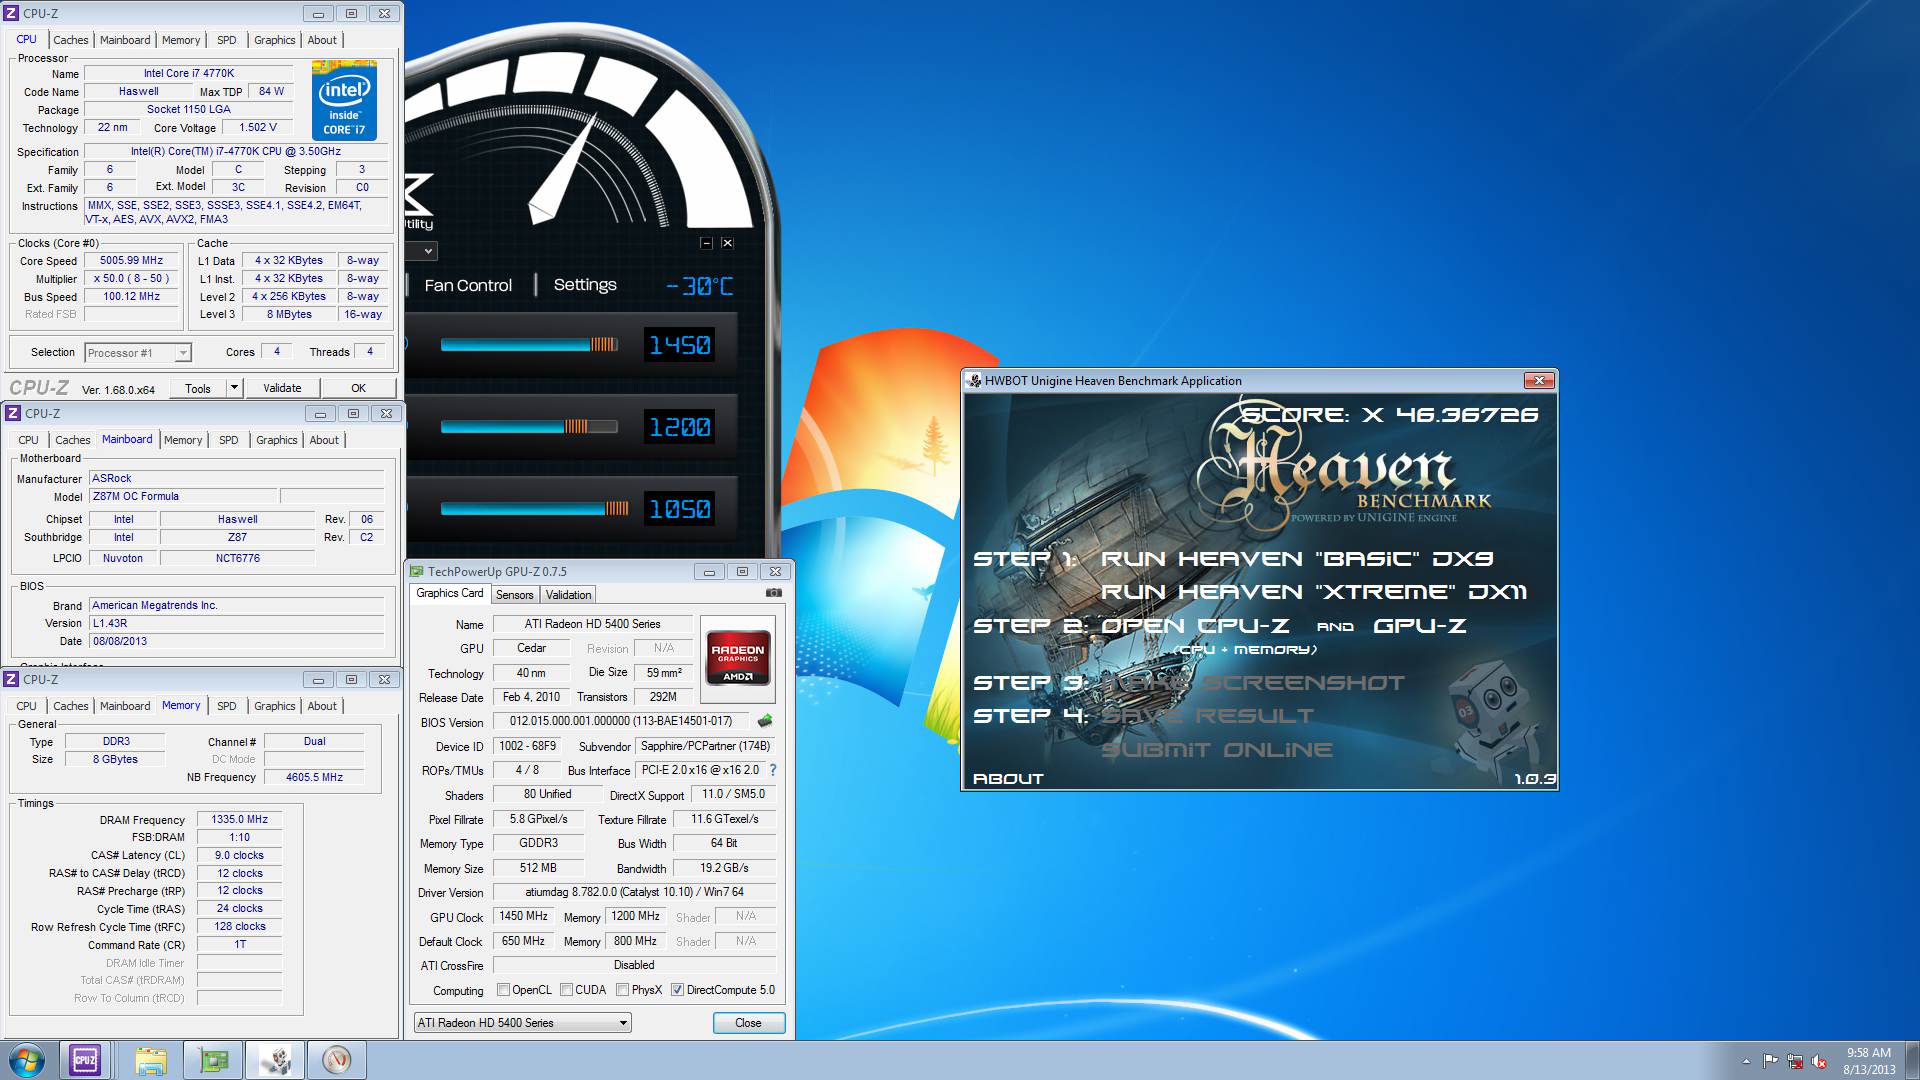Click the Multiplier x 50.0 value
The width and height of the screenshot is (1920, 1080).
pyautogui.click(x=131, y=279)
